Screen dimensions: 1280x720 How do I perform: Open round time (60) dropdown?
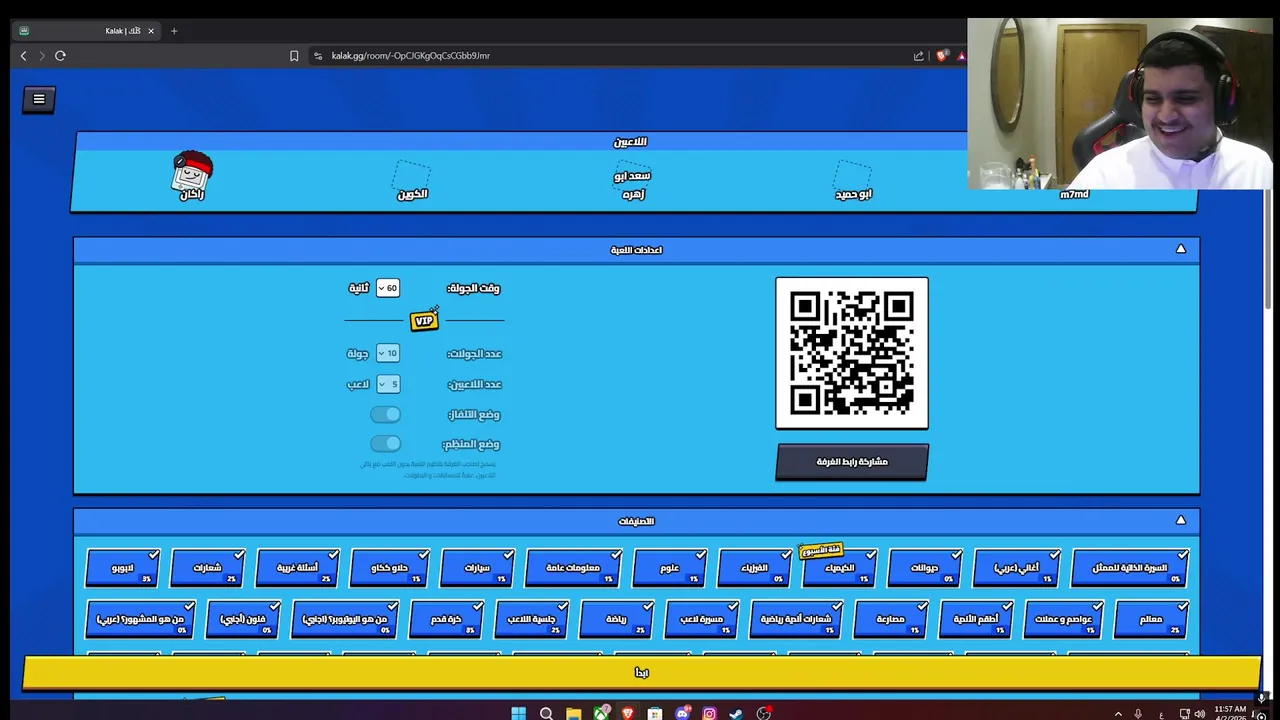[388, 288]
